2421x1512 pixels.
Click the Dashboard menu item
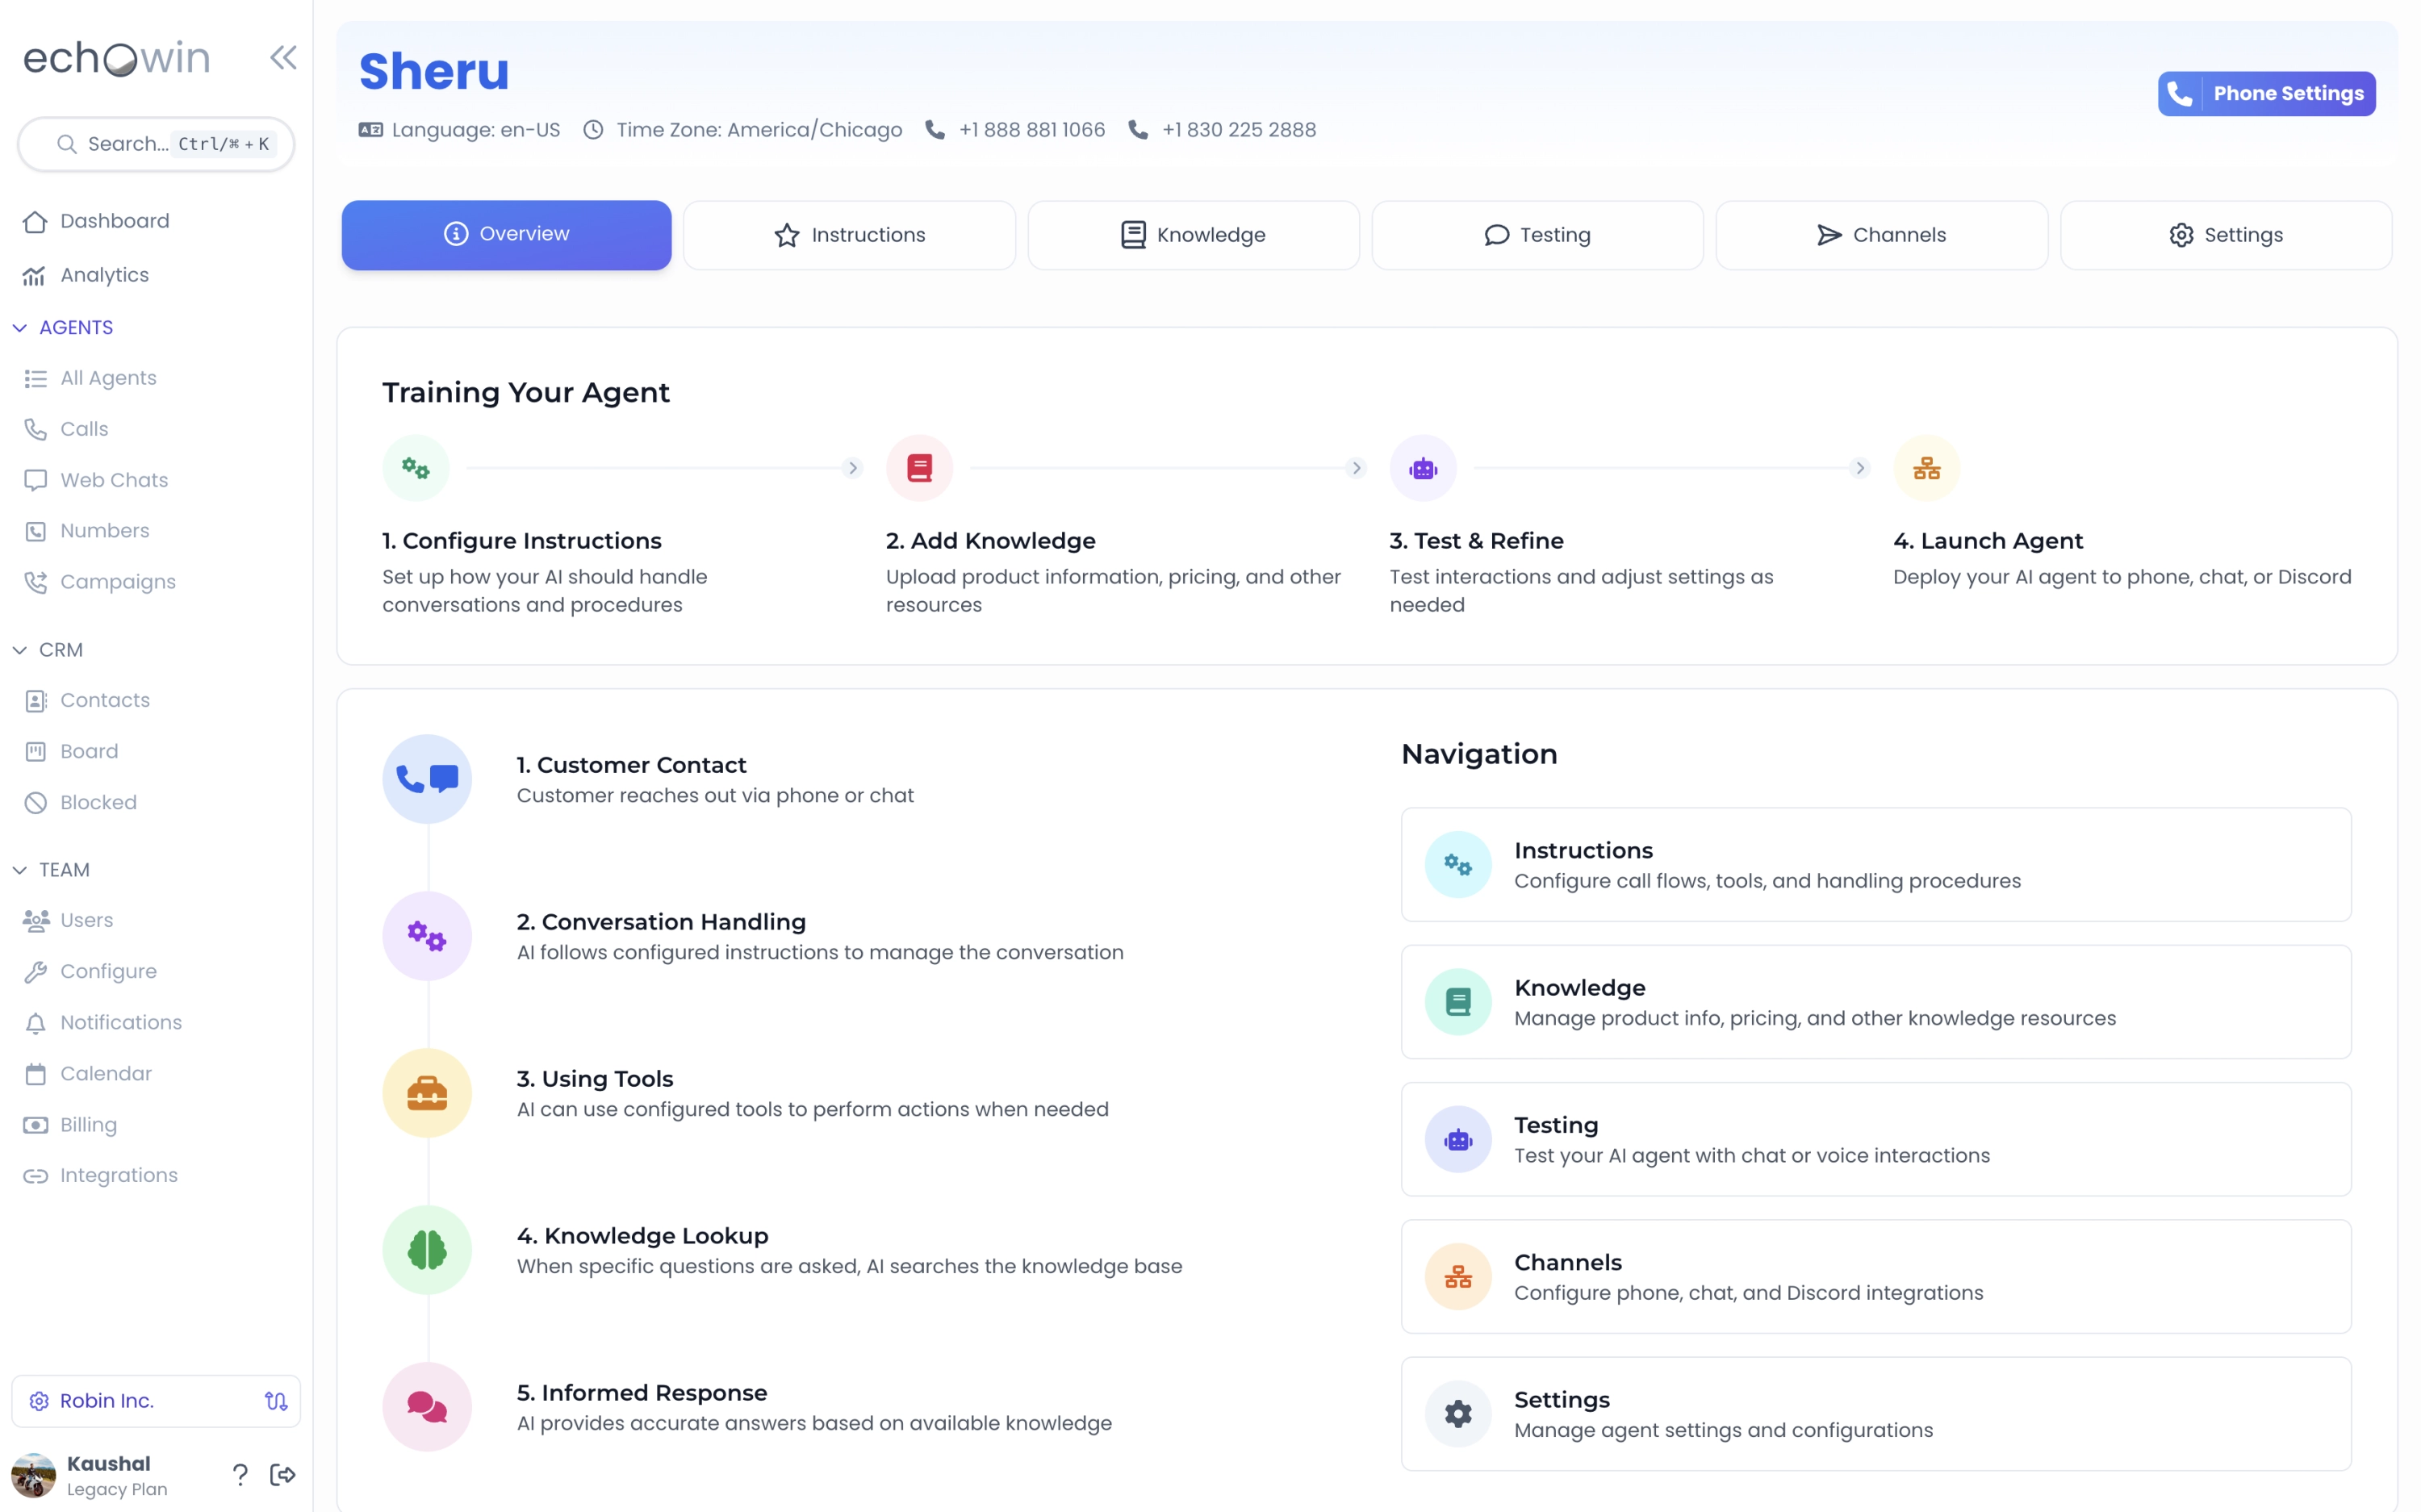coord(113,221)
